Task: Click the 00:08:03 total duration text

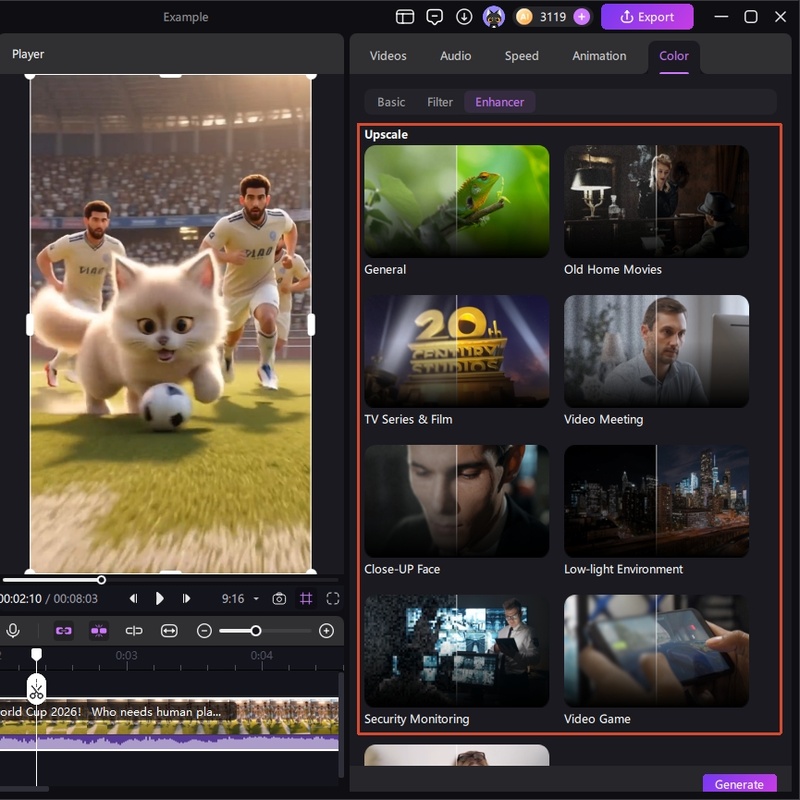Action: click(76, 598)
